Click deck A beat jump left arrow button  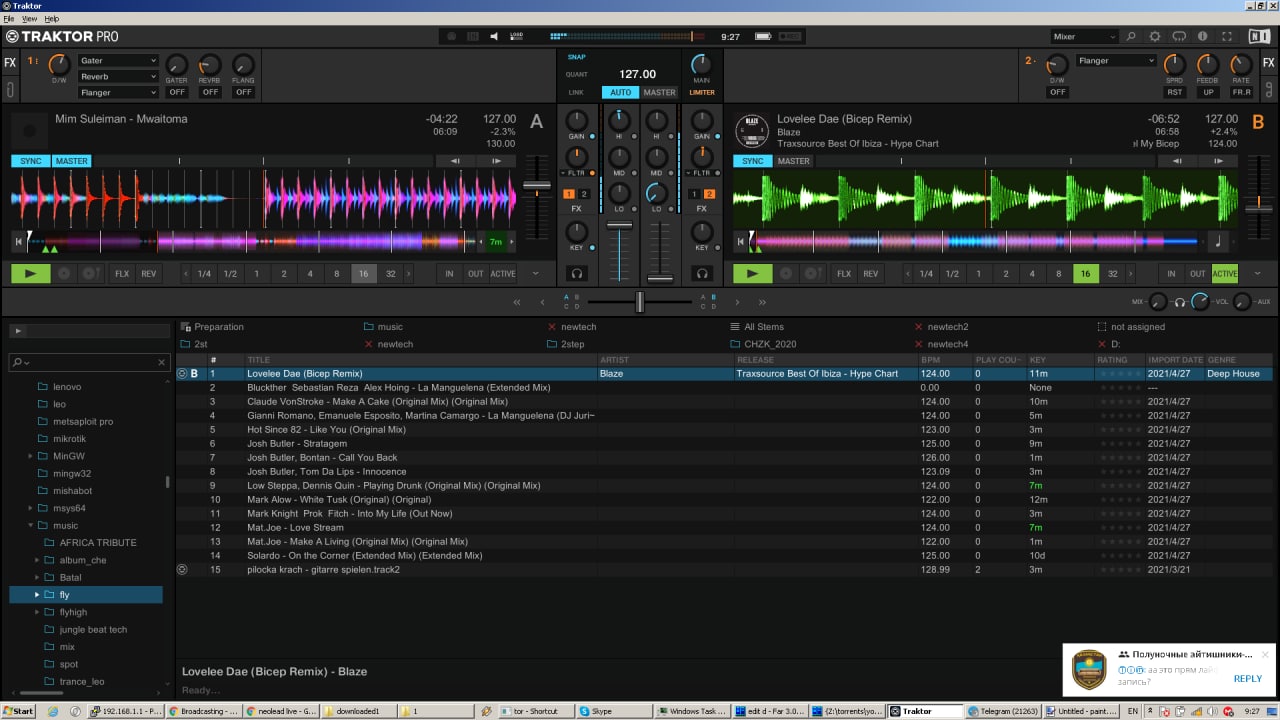[x=455, y=160]
